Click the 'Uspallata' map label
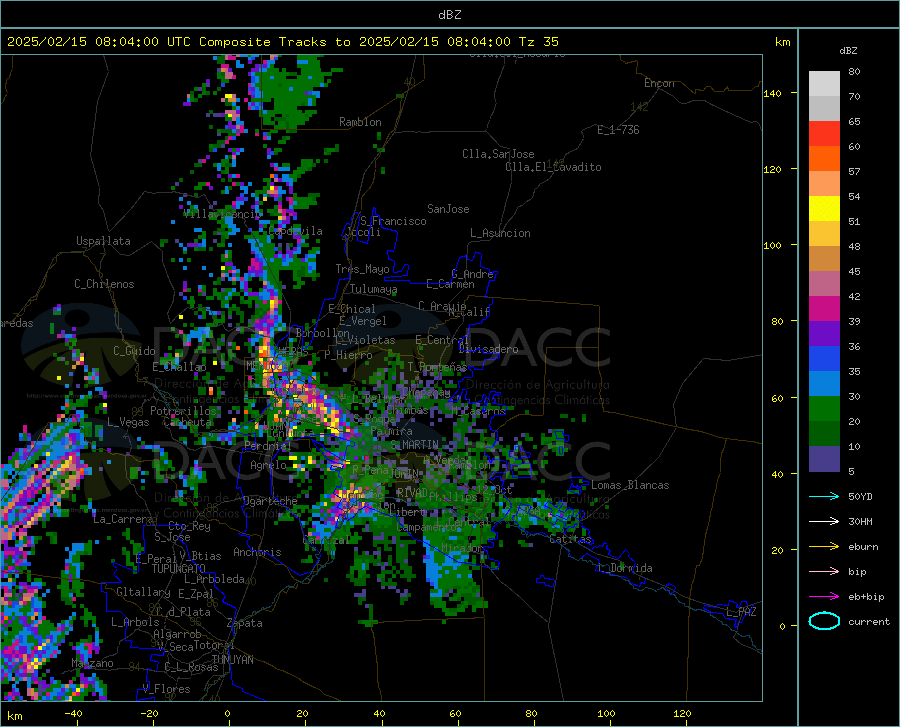The height and width of the screenshot is (727, 900). [103, 241]
